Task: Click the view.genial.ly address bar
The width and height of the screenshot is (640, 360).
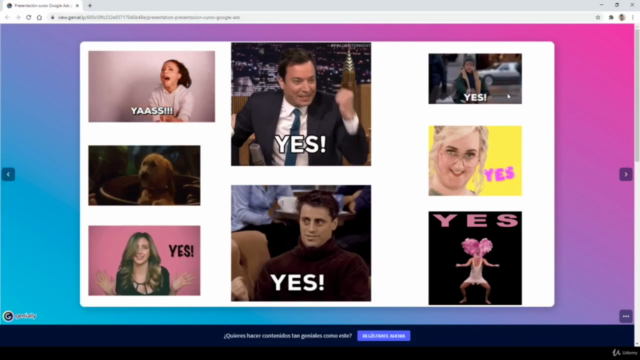Action: coord(322,18)
